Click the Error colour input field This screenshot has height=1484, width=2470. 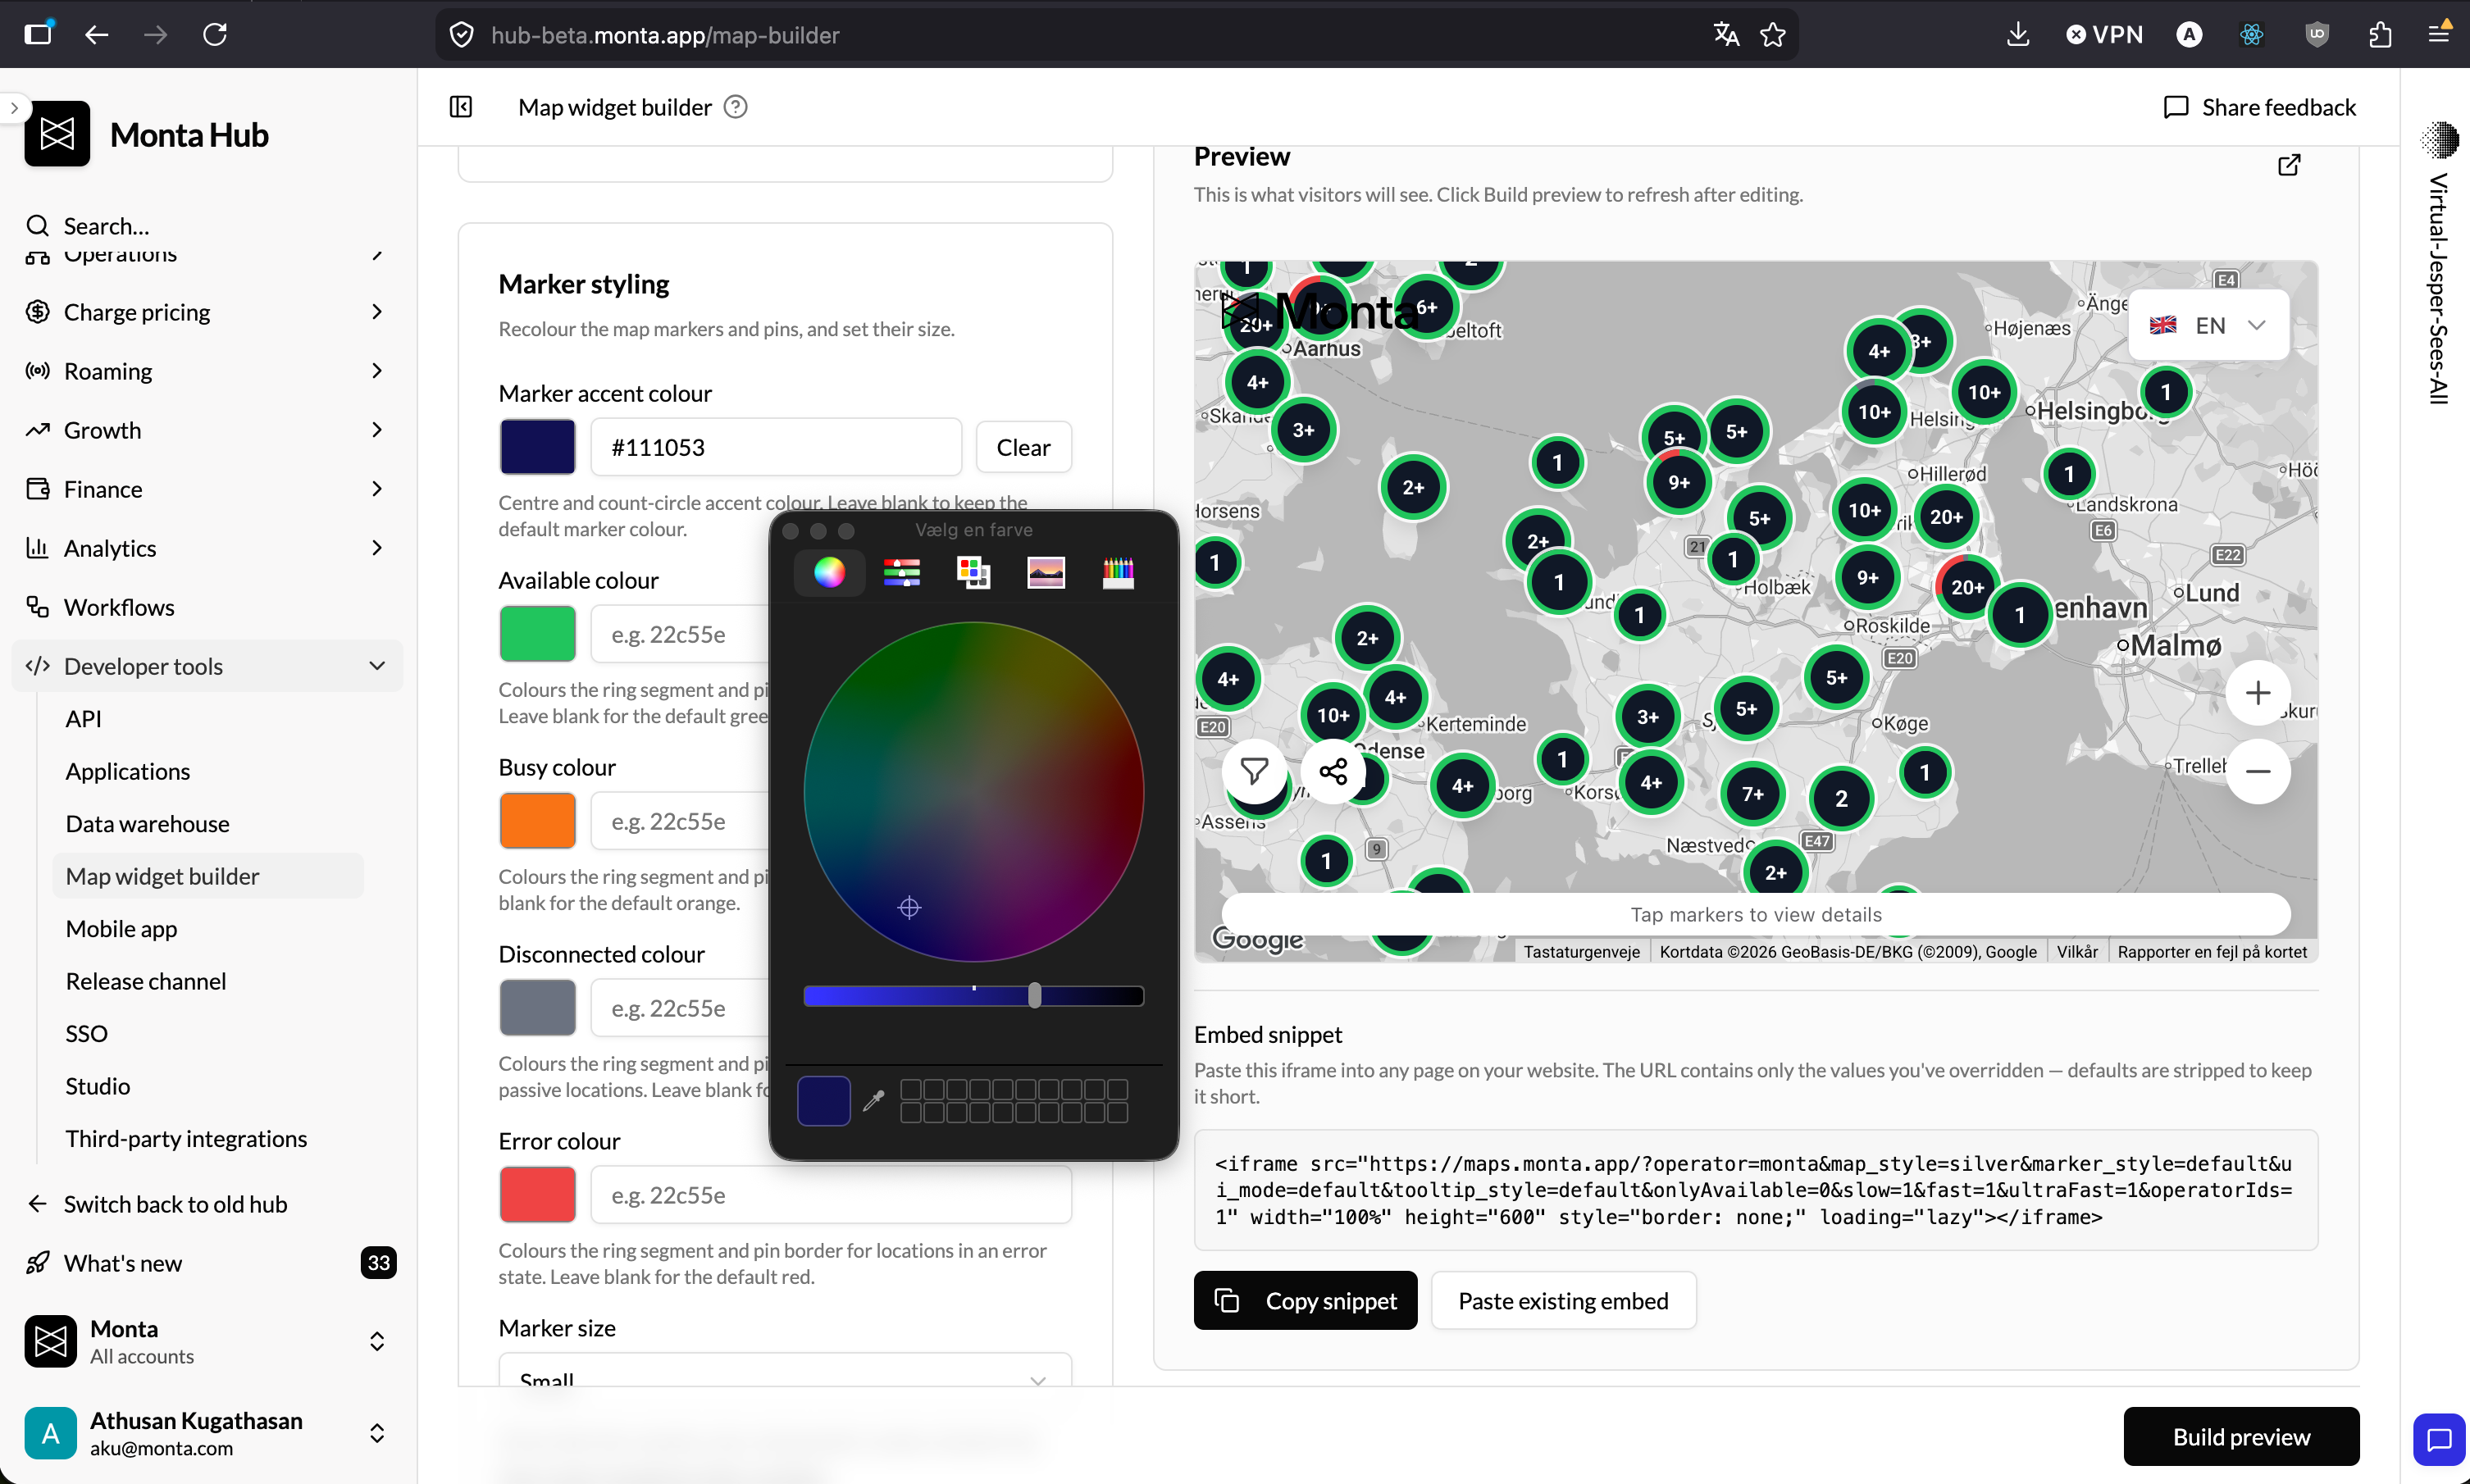click(x=831, y=1195)
